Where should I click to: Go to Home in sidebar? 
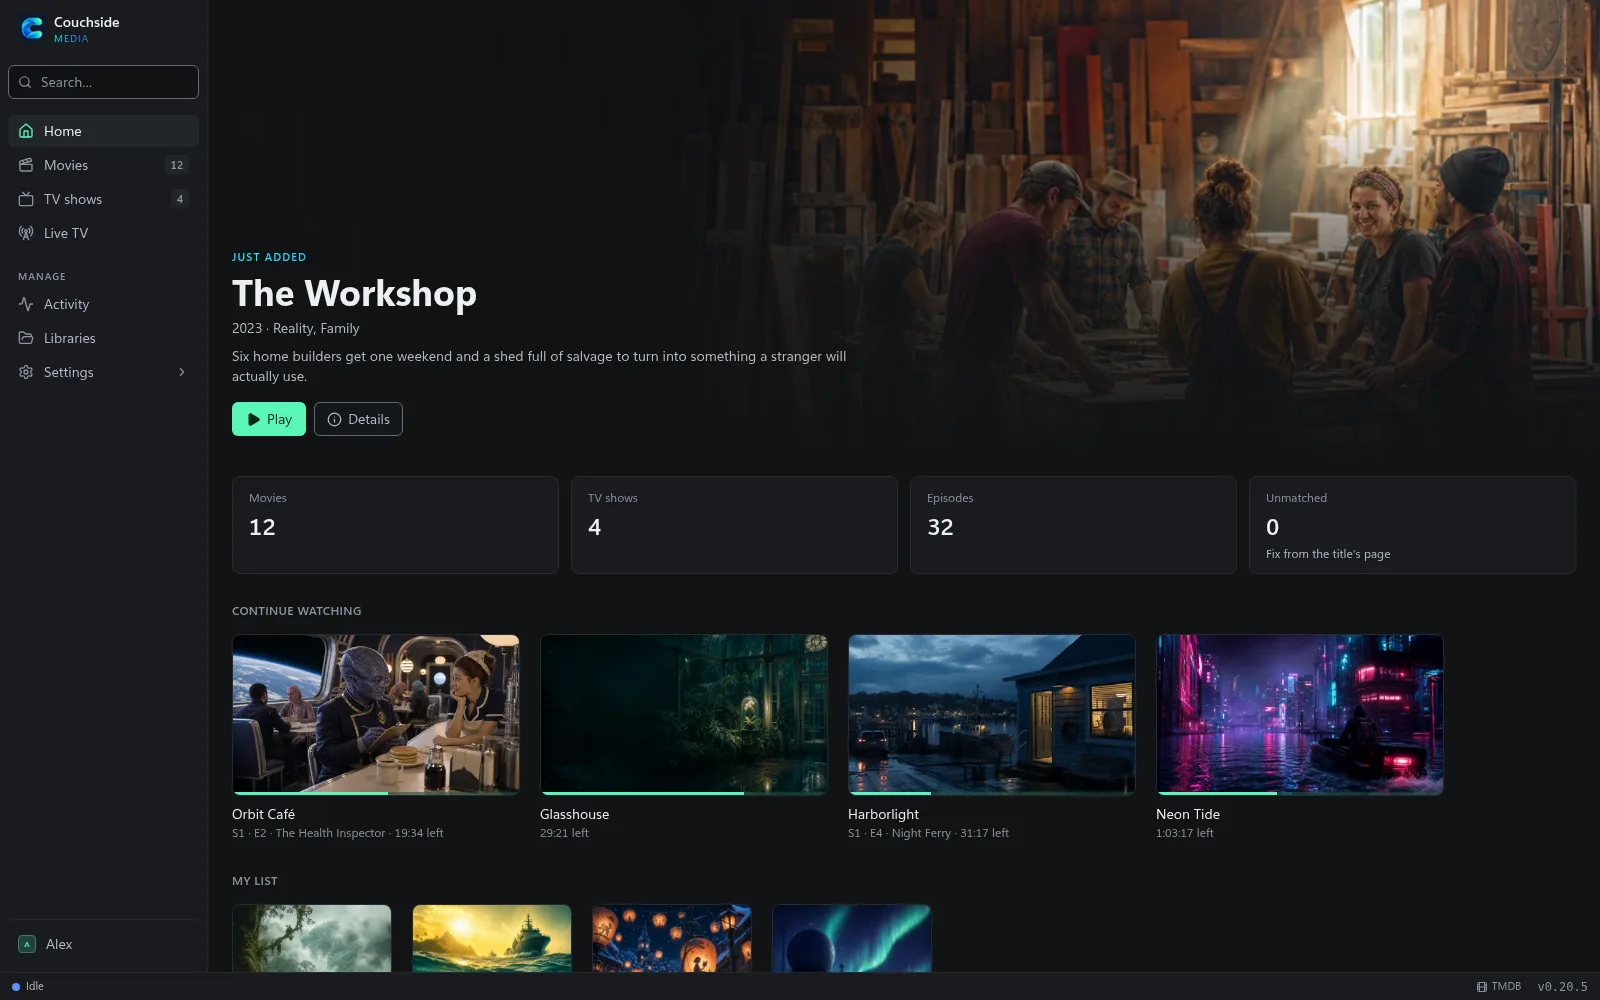tap(103, 131)
